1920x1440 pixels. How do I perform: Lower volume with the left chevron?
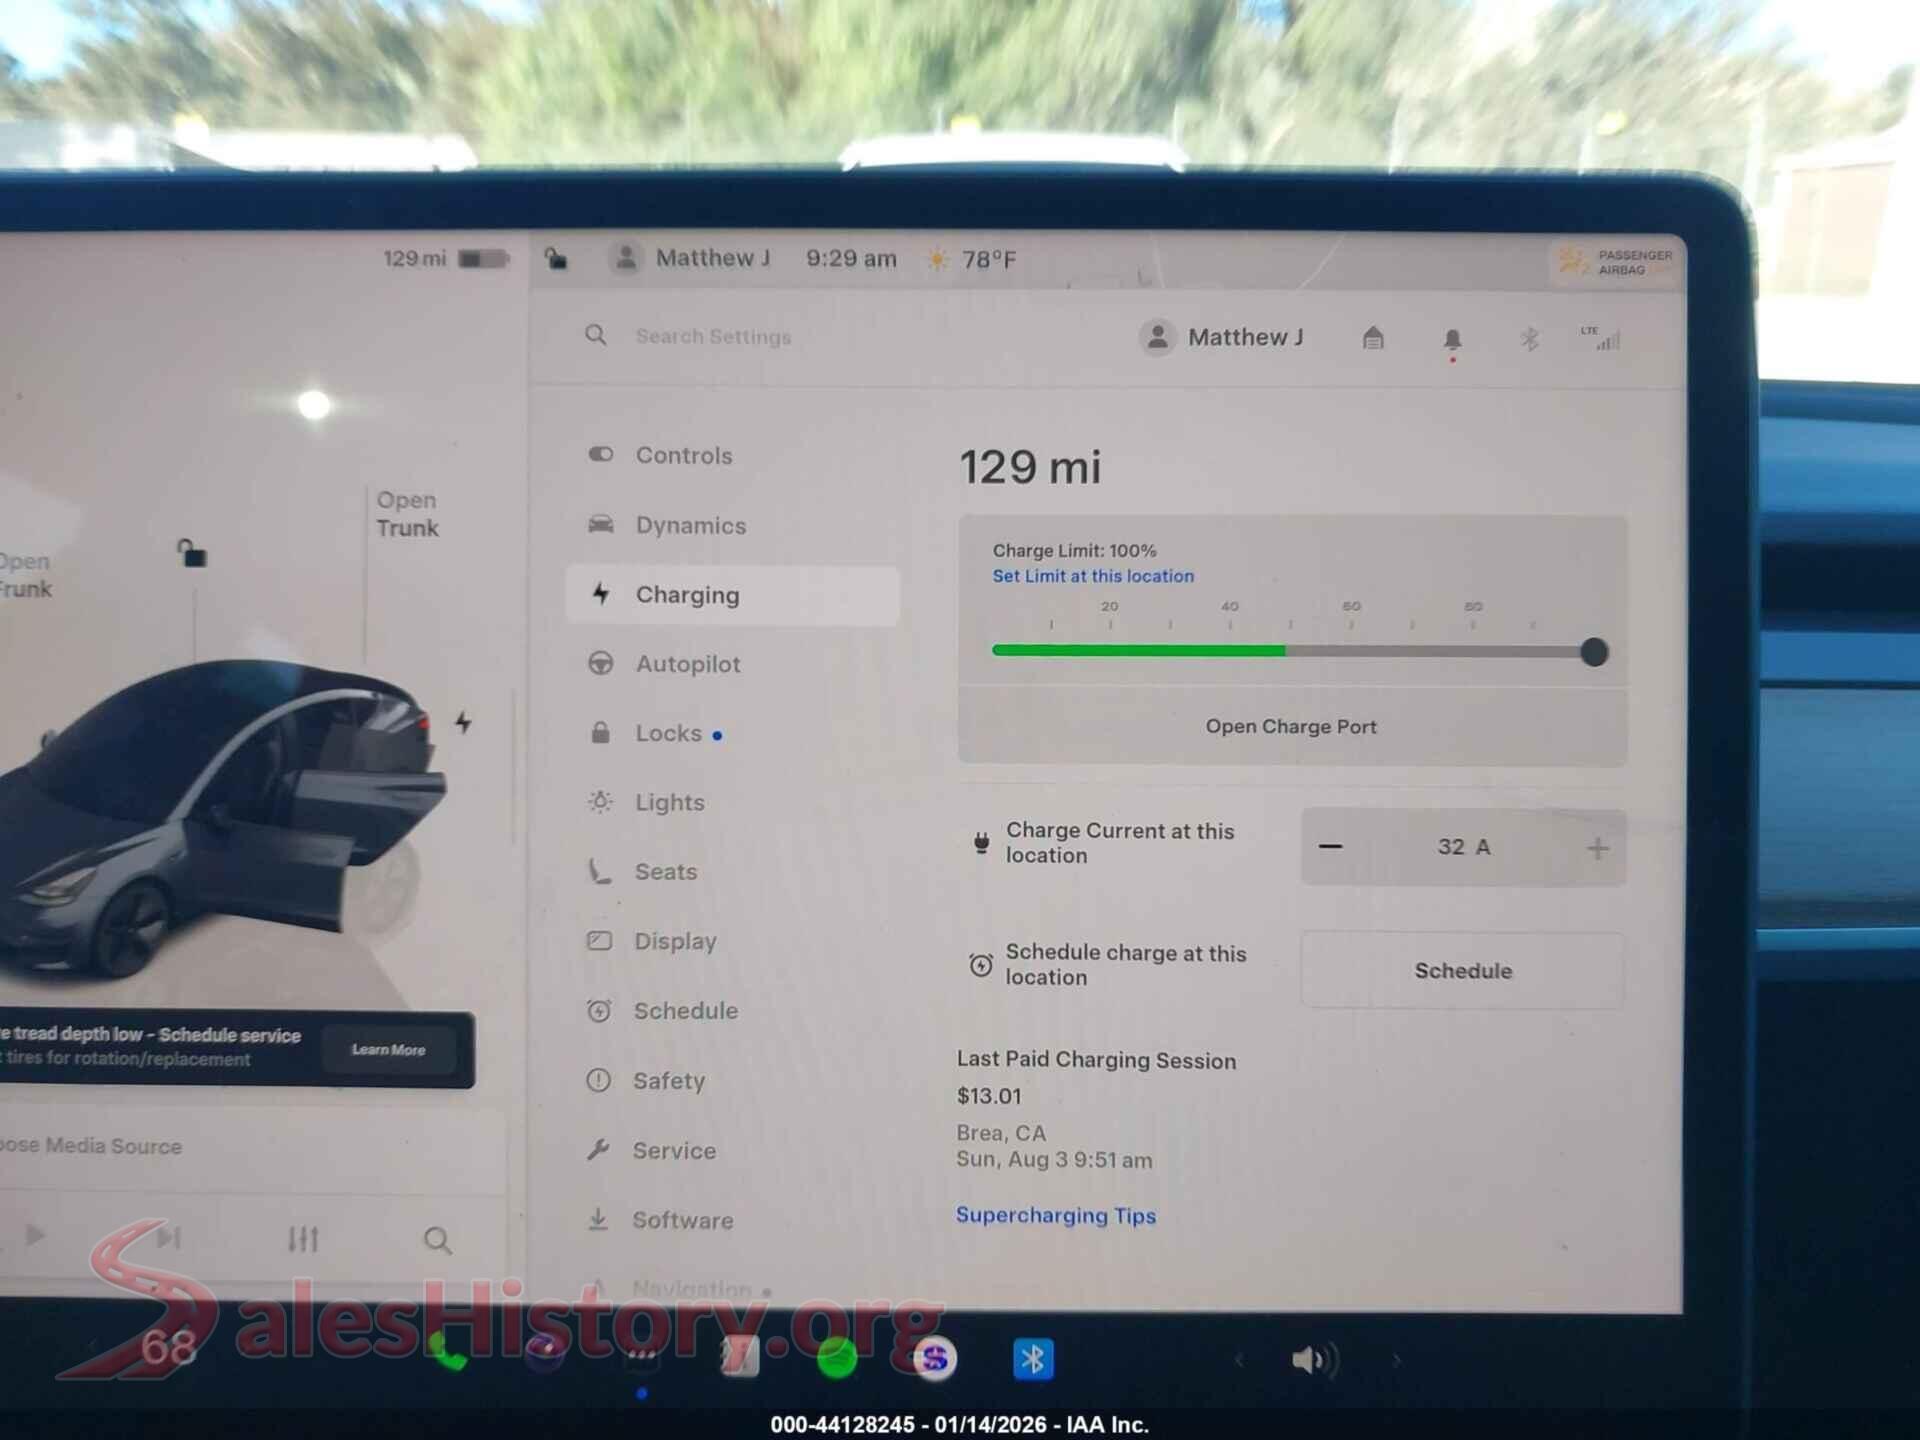1239,1360
